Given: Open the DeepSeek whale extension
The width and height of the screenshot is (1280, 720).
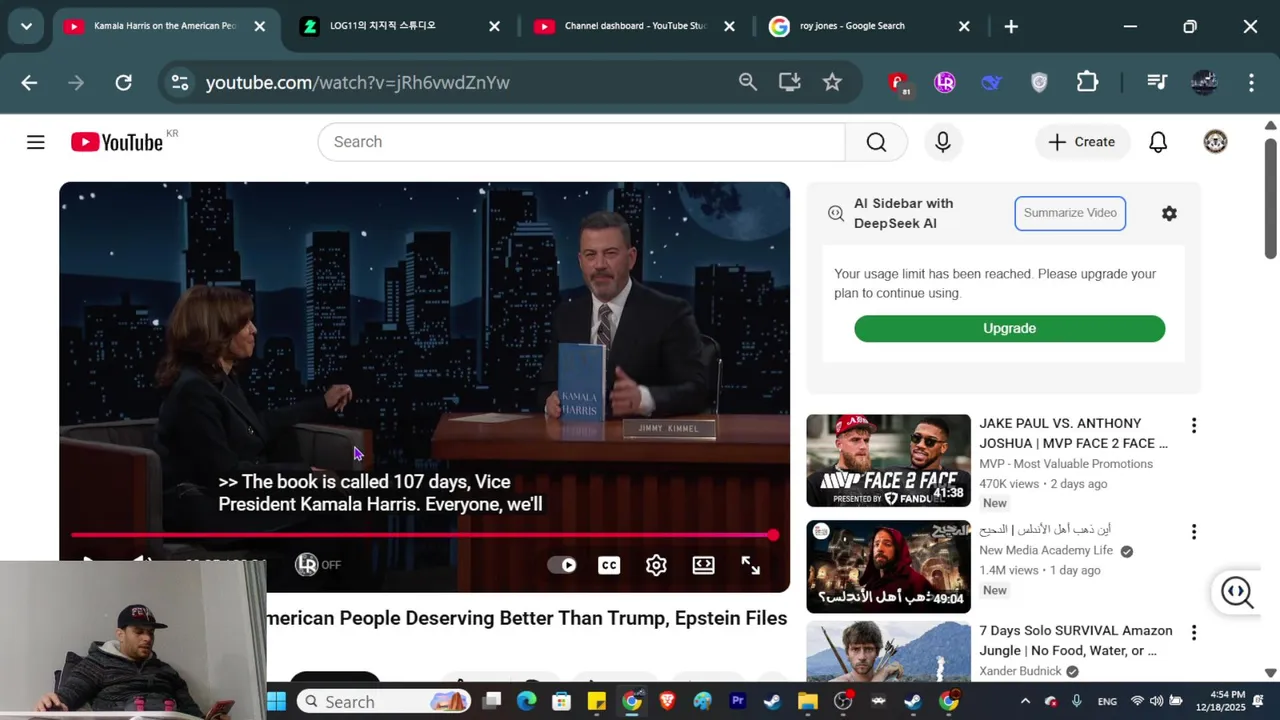Looking at the screenshot, I should (x=991, y=82).
